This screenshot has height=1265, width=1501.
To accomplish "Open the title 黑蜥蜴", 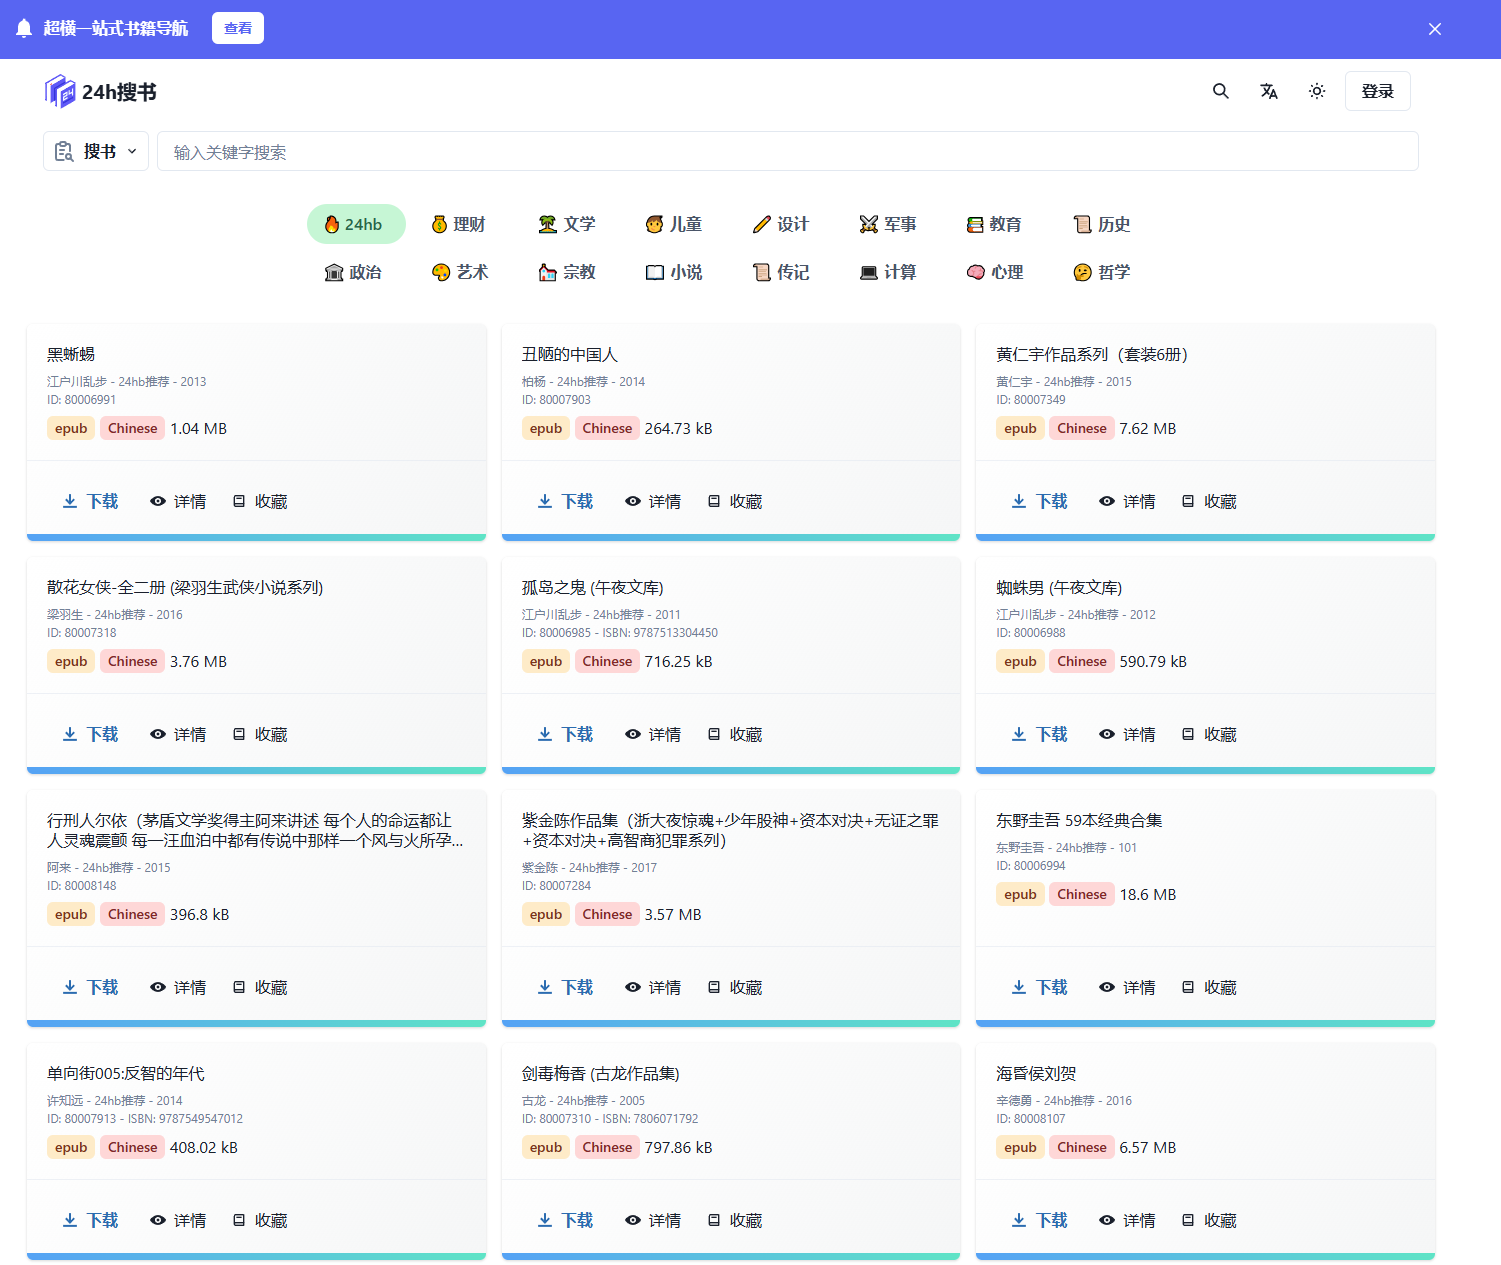I will pyautogui.click(x=71, y=354).
